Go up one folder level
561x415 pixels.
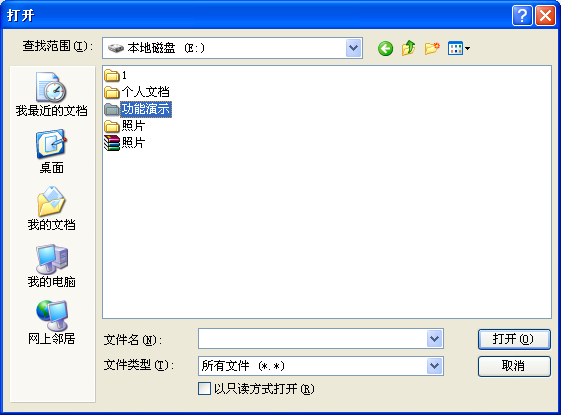pyautogui.click(x=409, y=48)
